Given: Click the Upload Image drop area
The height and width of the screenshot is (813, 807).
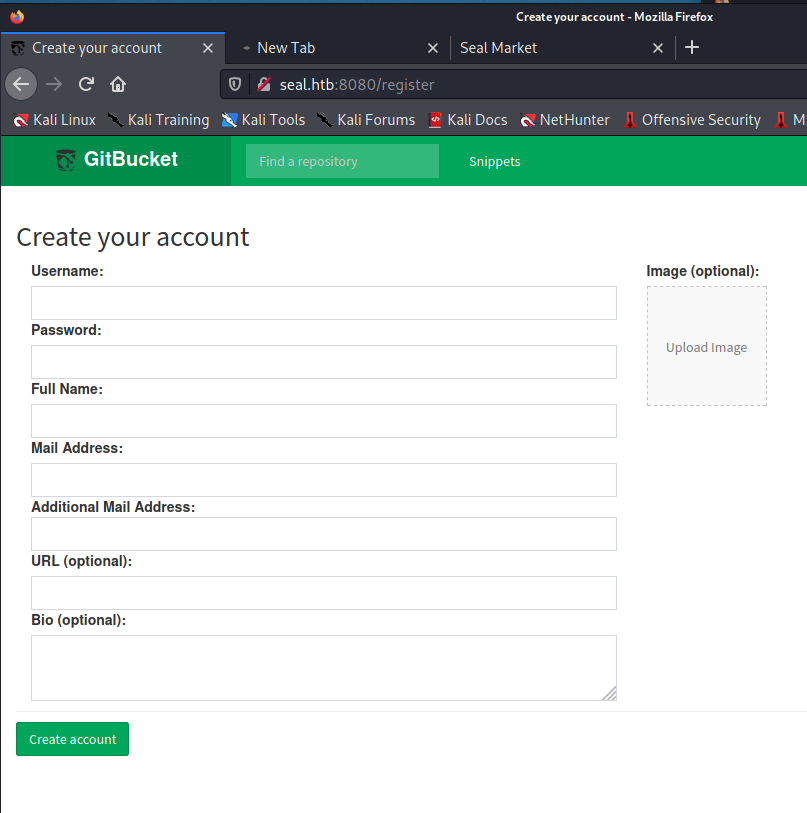Looking at the screenshot, I should [x=706, y=347].
